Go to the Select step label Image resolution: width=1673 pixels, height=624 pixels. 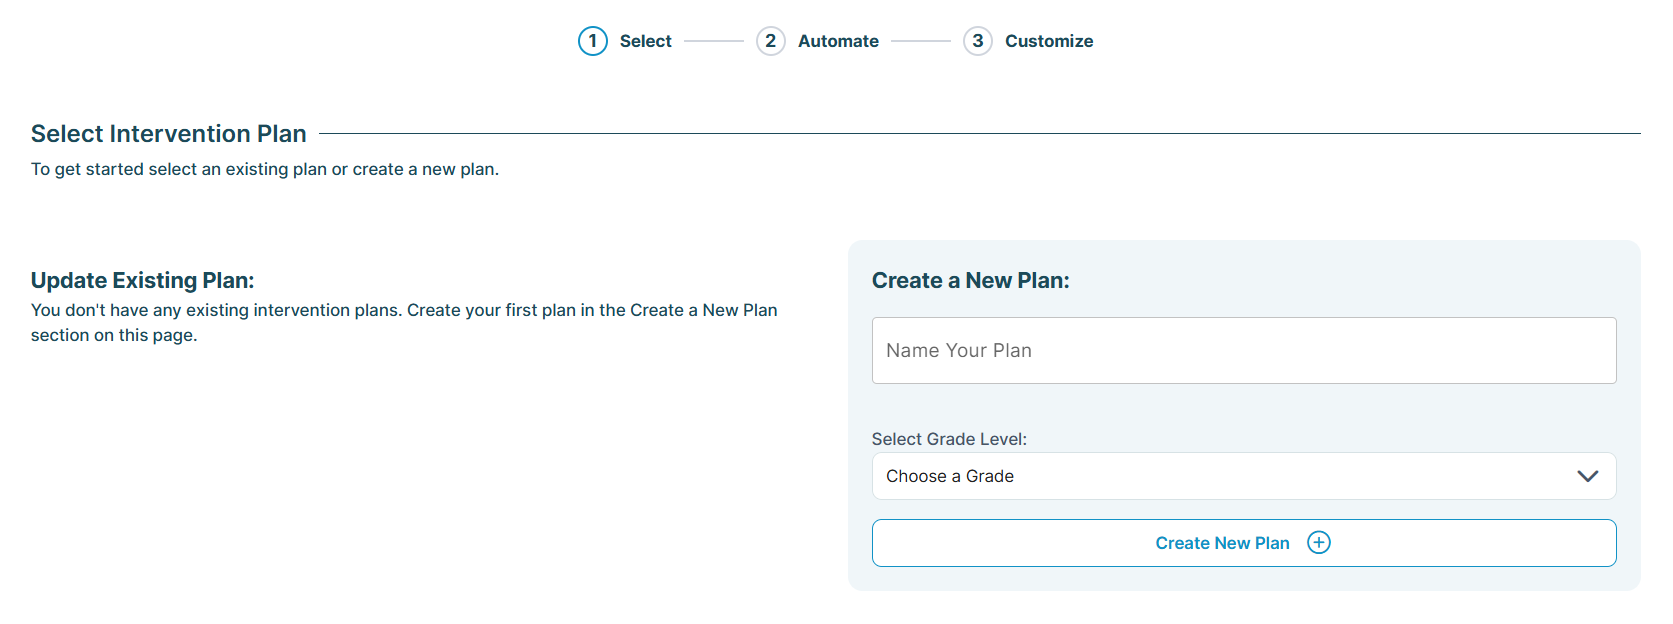coord(645,41)
